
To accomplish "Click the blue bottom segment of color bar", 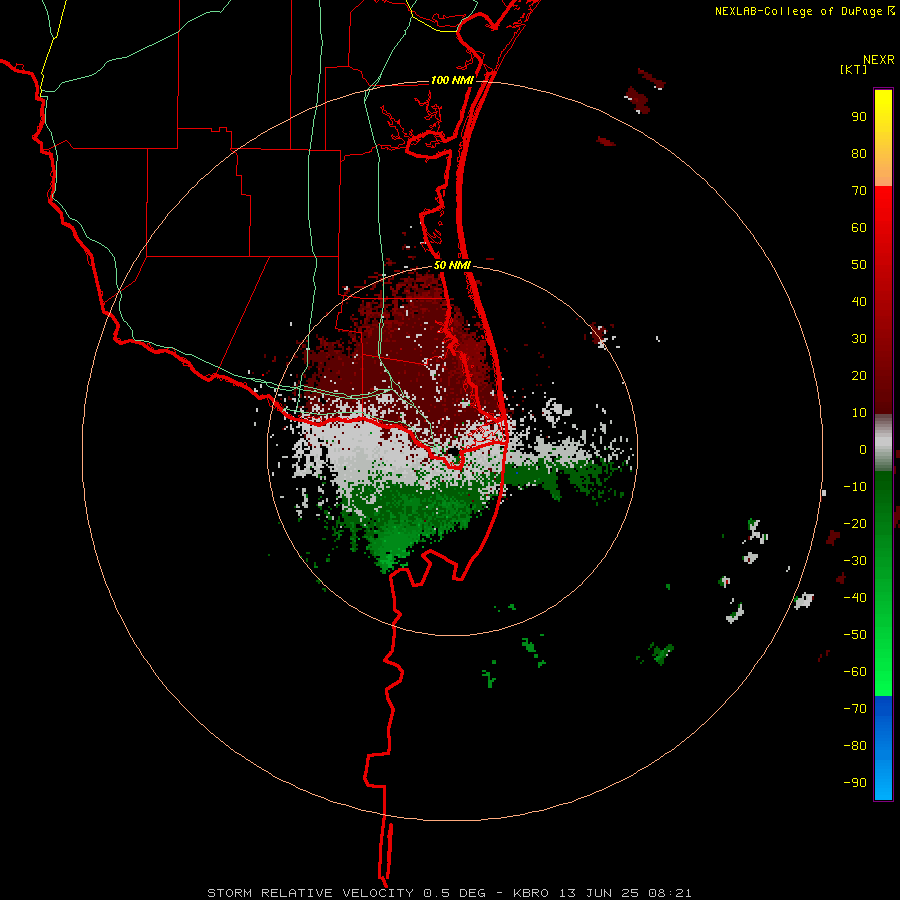I will (883, 748).
